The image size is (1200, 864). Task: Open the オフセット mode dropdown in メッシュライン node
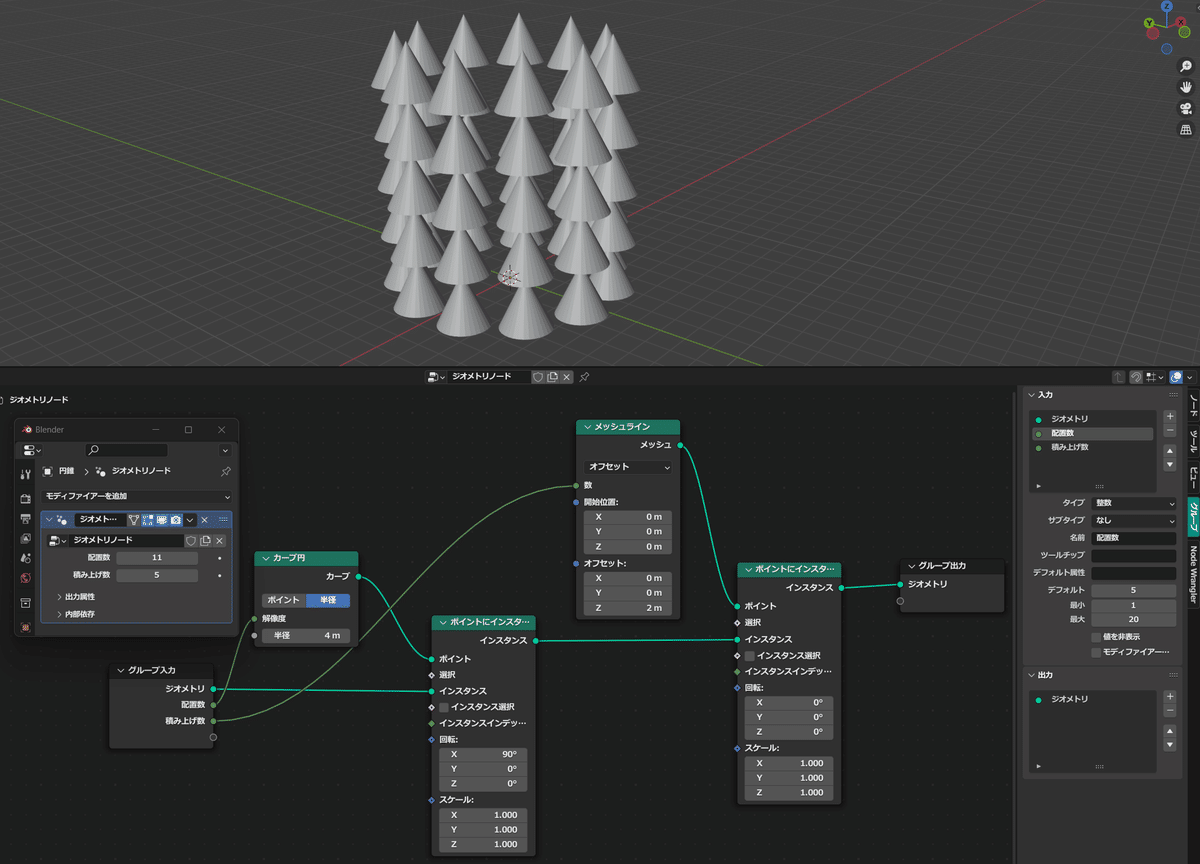click(628, 467)
